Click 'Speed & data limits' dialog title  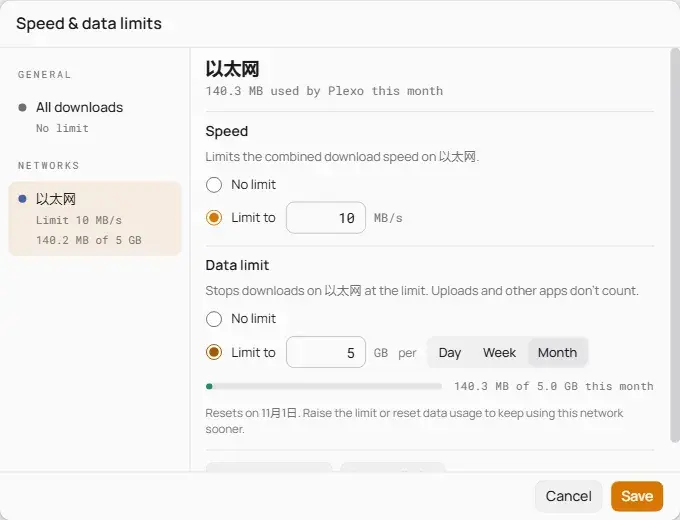[x=89, y=23]
